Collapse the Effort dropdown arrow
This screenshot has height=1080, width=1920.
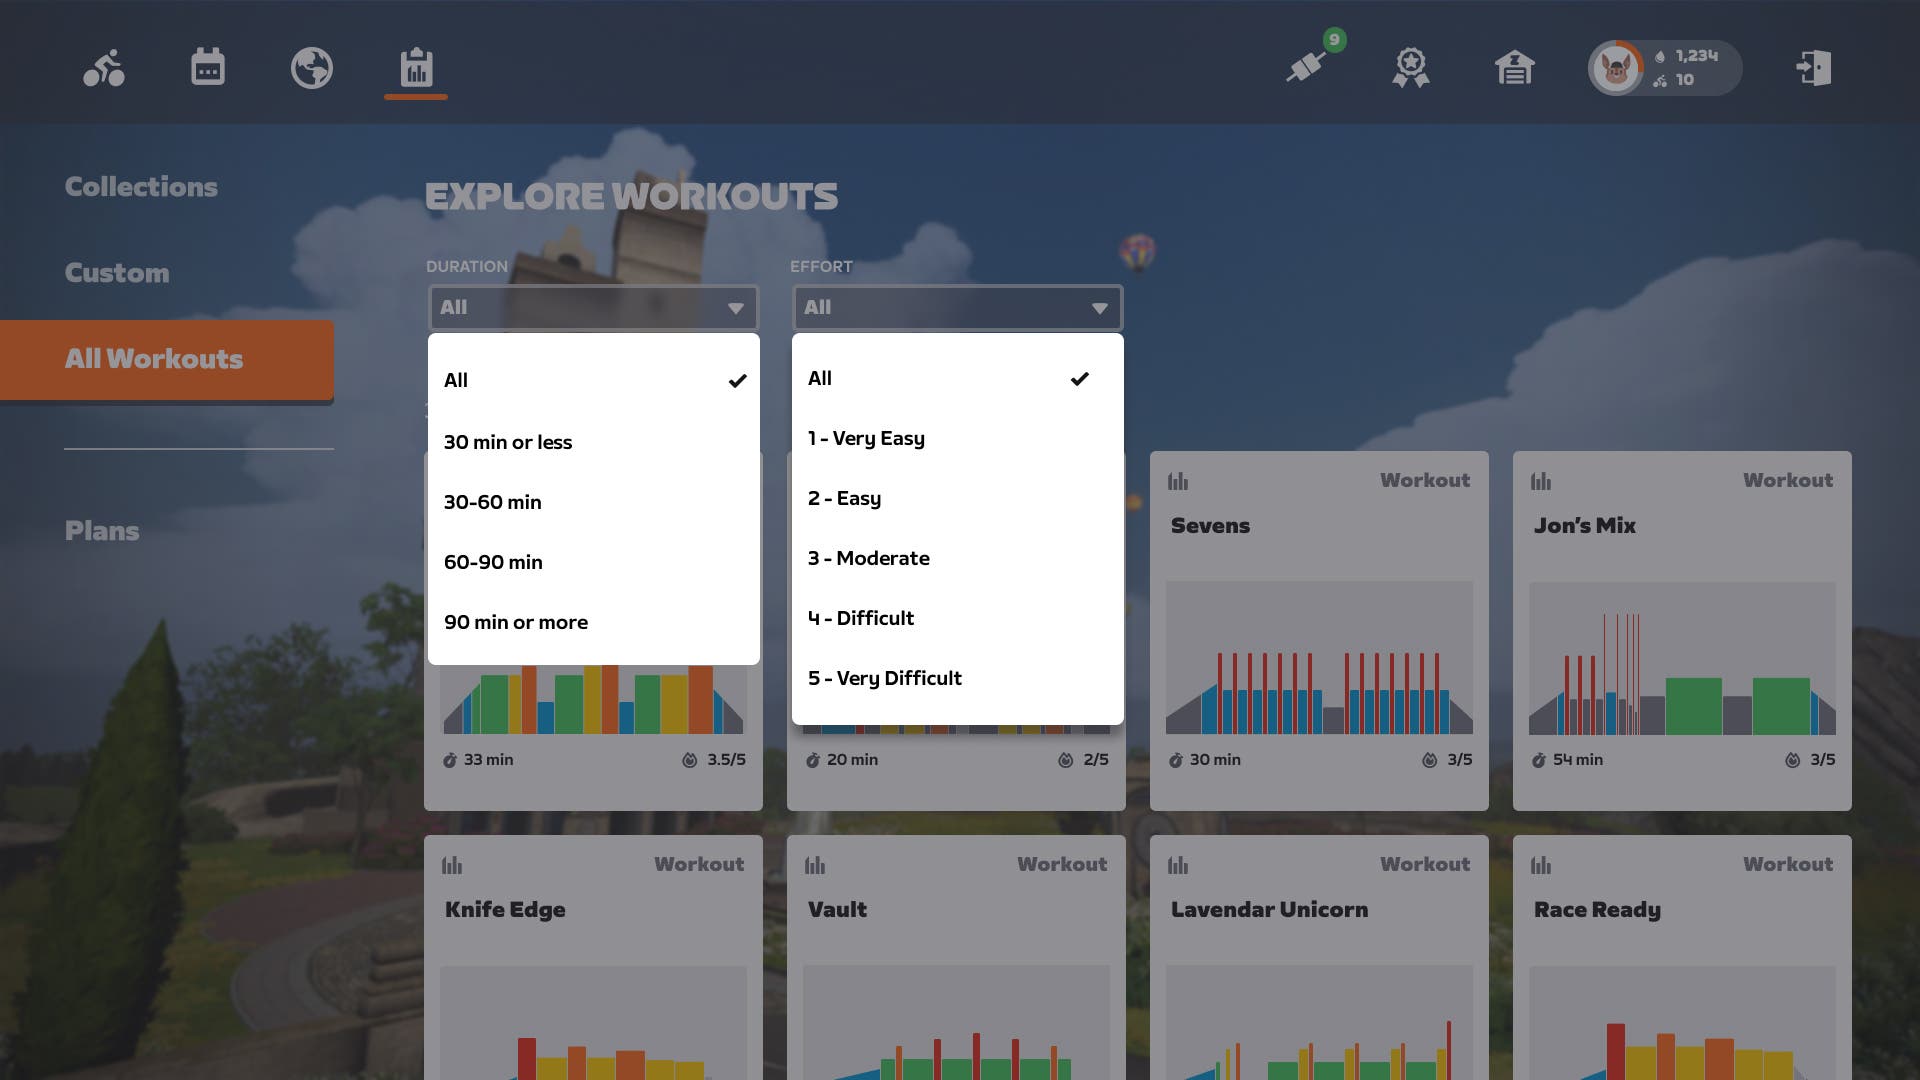pos(1100,308)
